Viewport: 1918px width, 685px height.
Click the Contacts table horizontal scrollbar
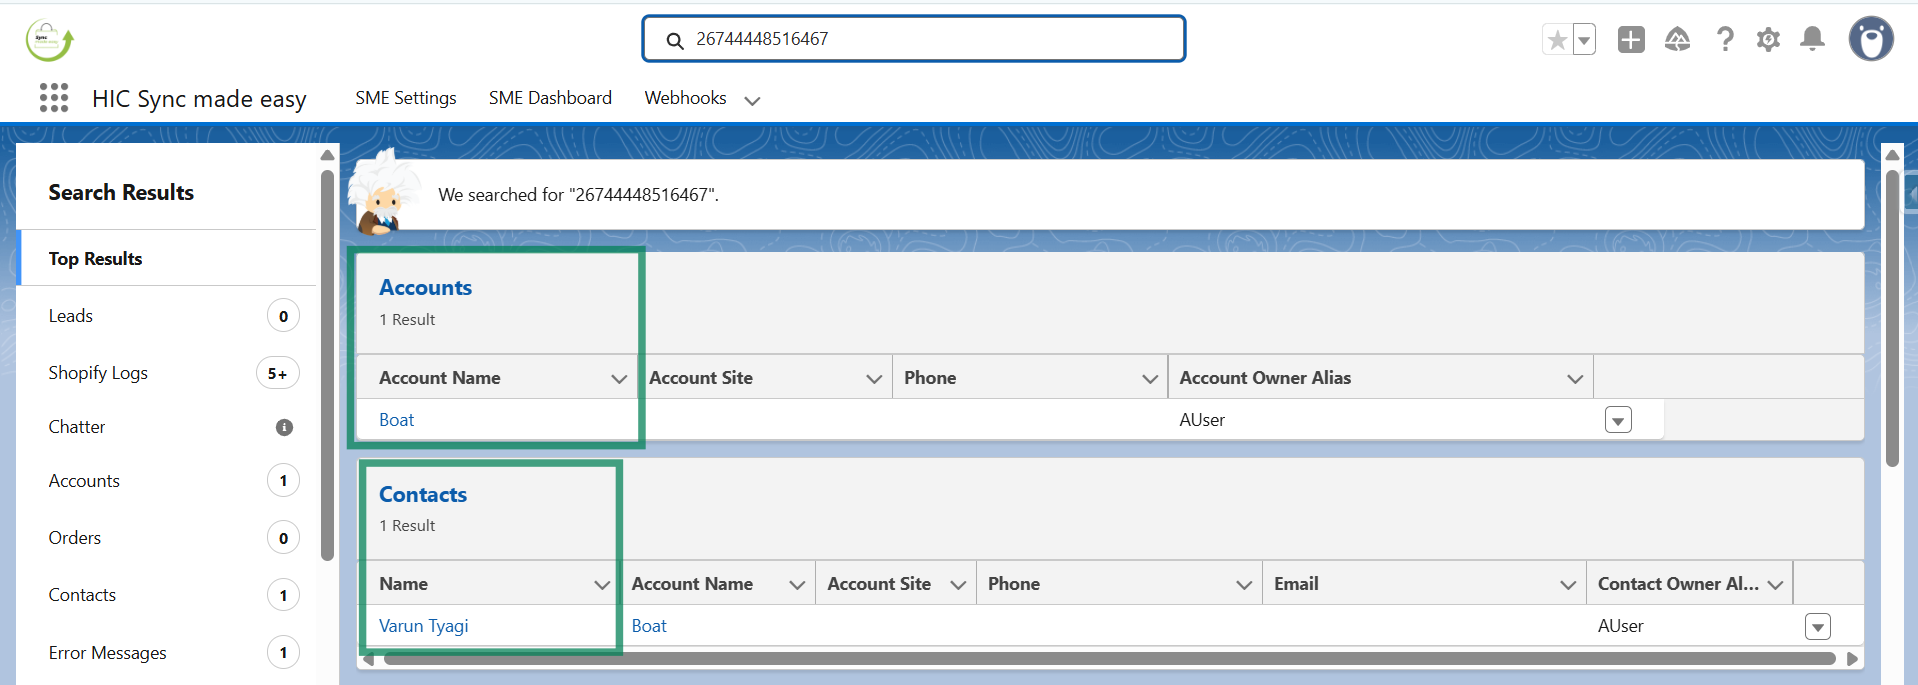tap(1110, 659)
